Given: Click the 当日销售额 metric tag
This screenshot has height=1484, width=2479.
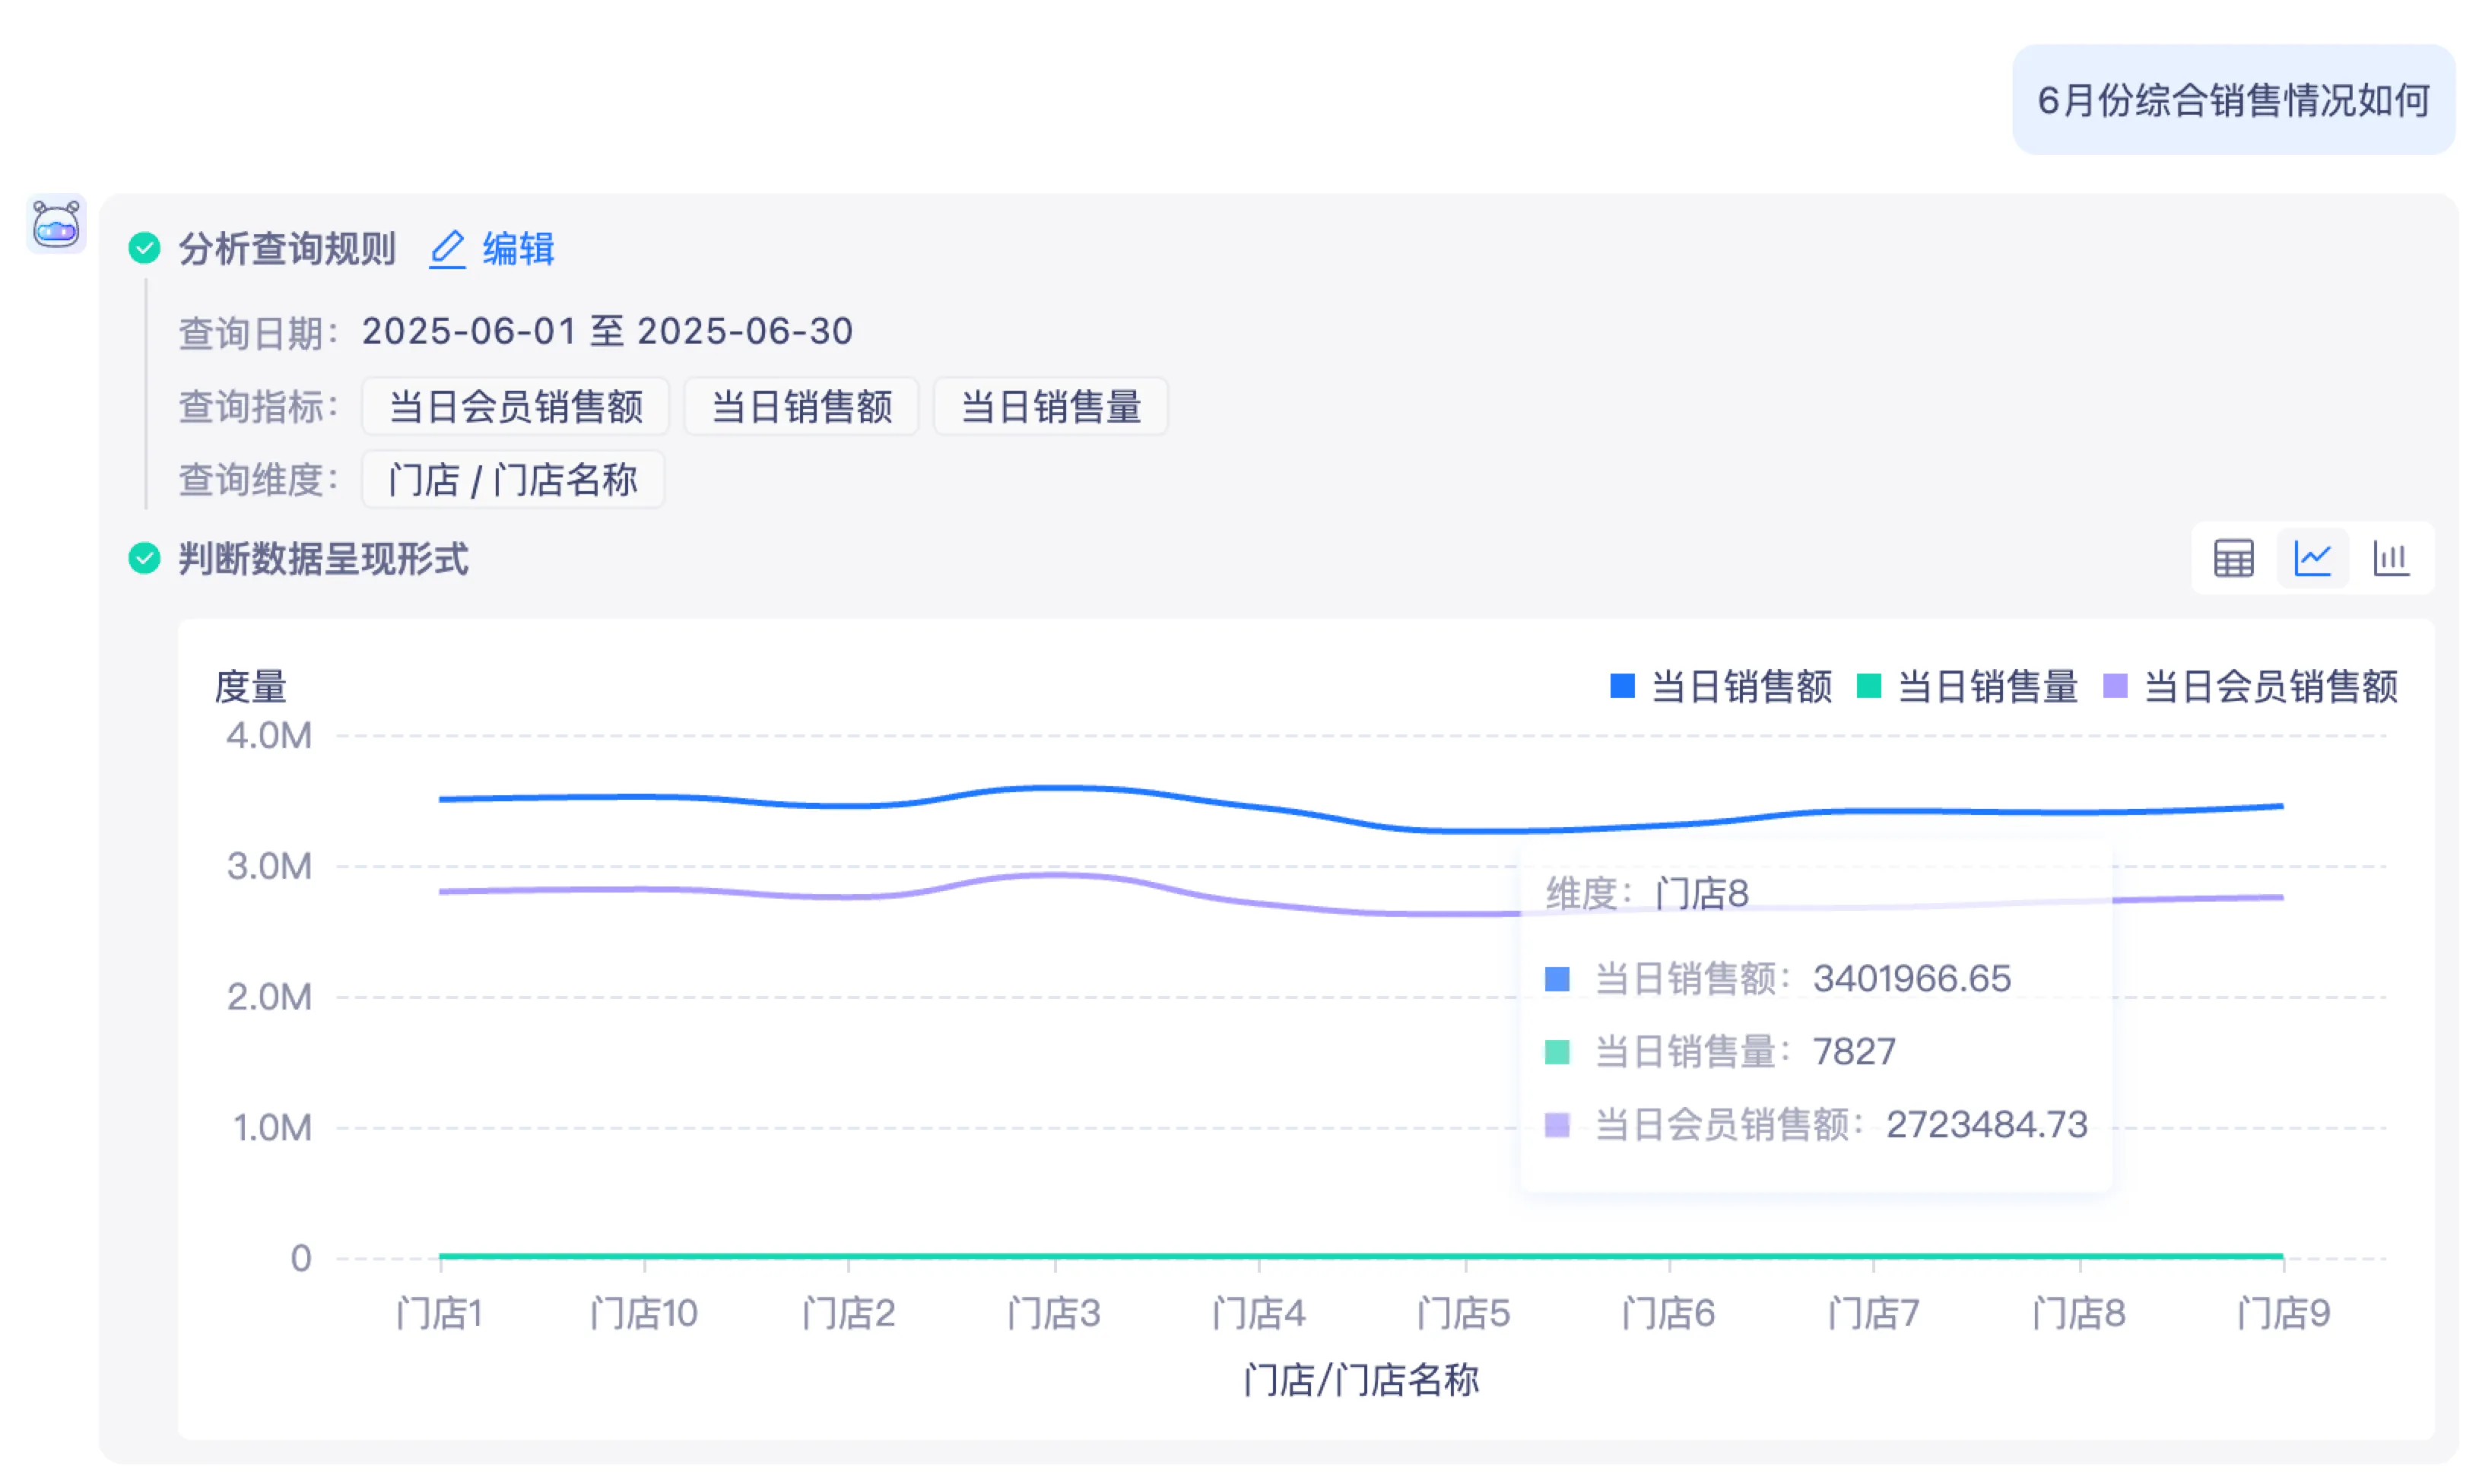Looking at the screenshot, I should [801, 407].
